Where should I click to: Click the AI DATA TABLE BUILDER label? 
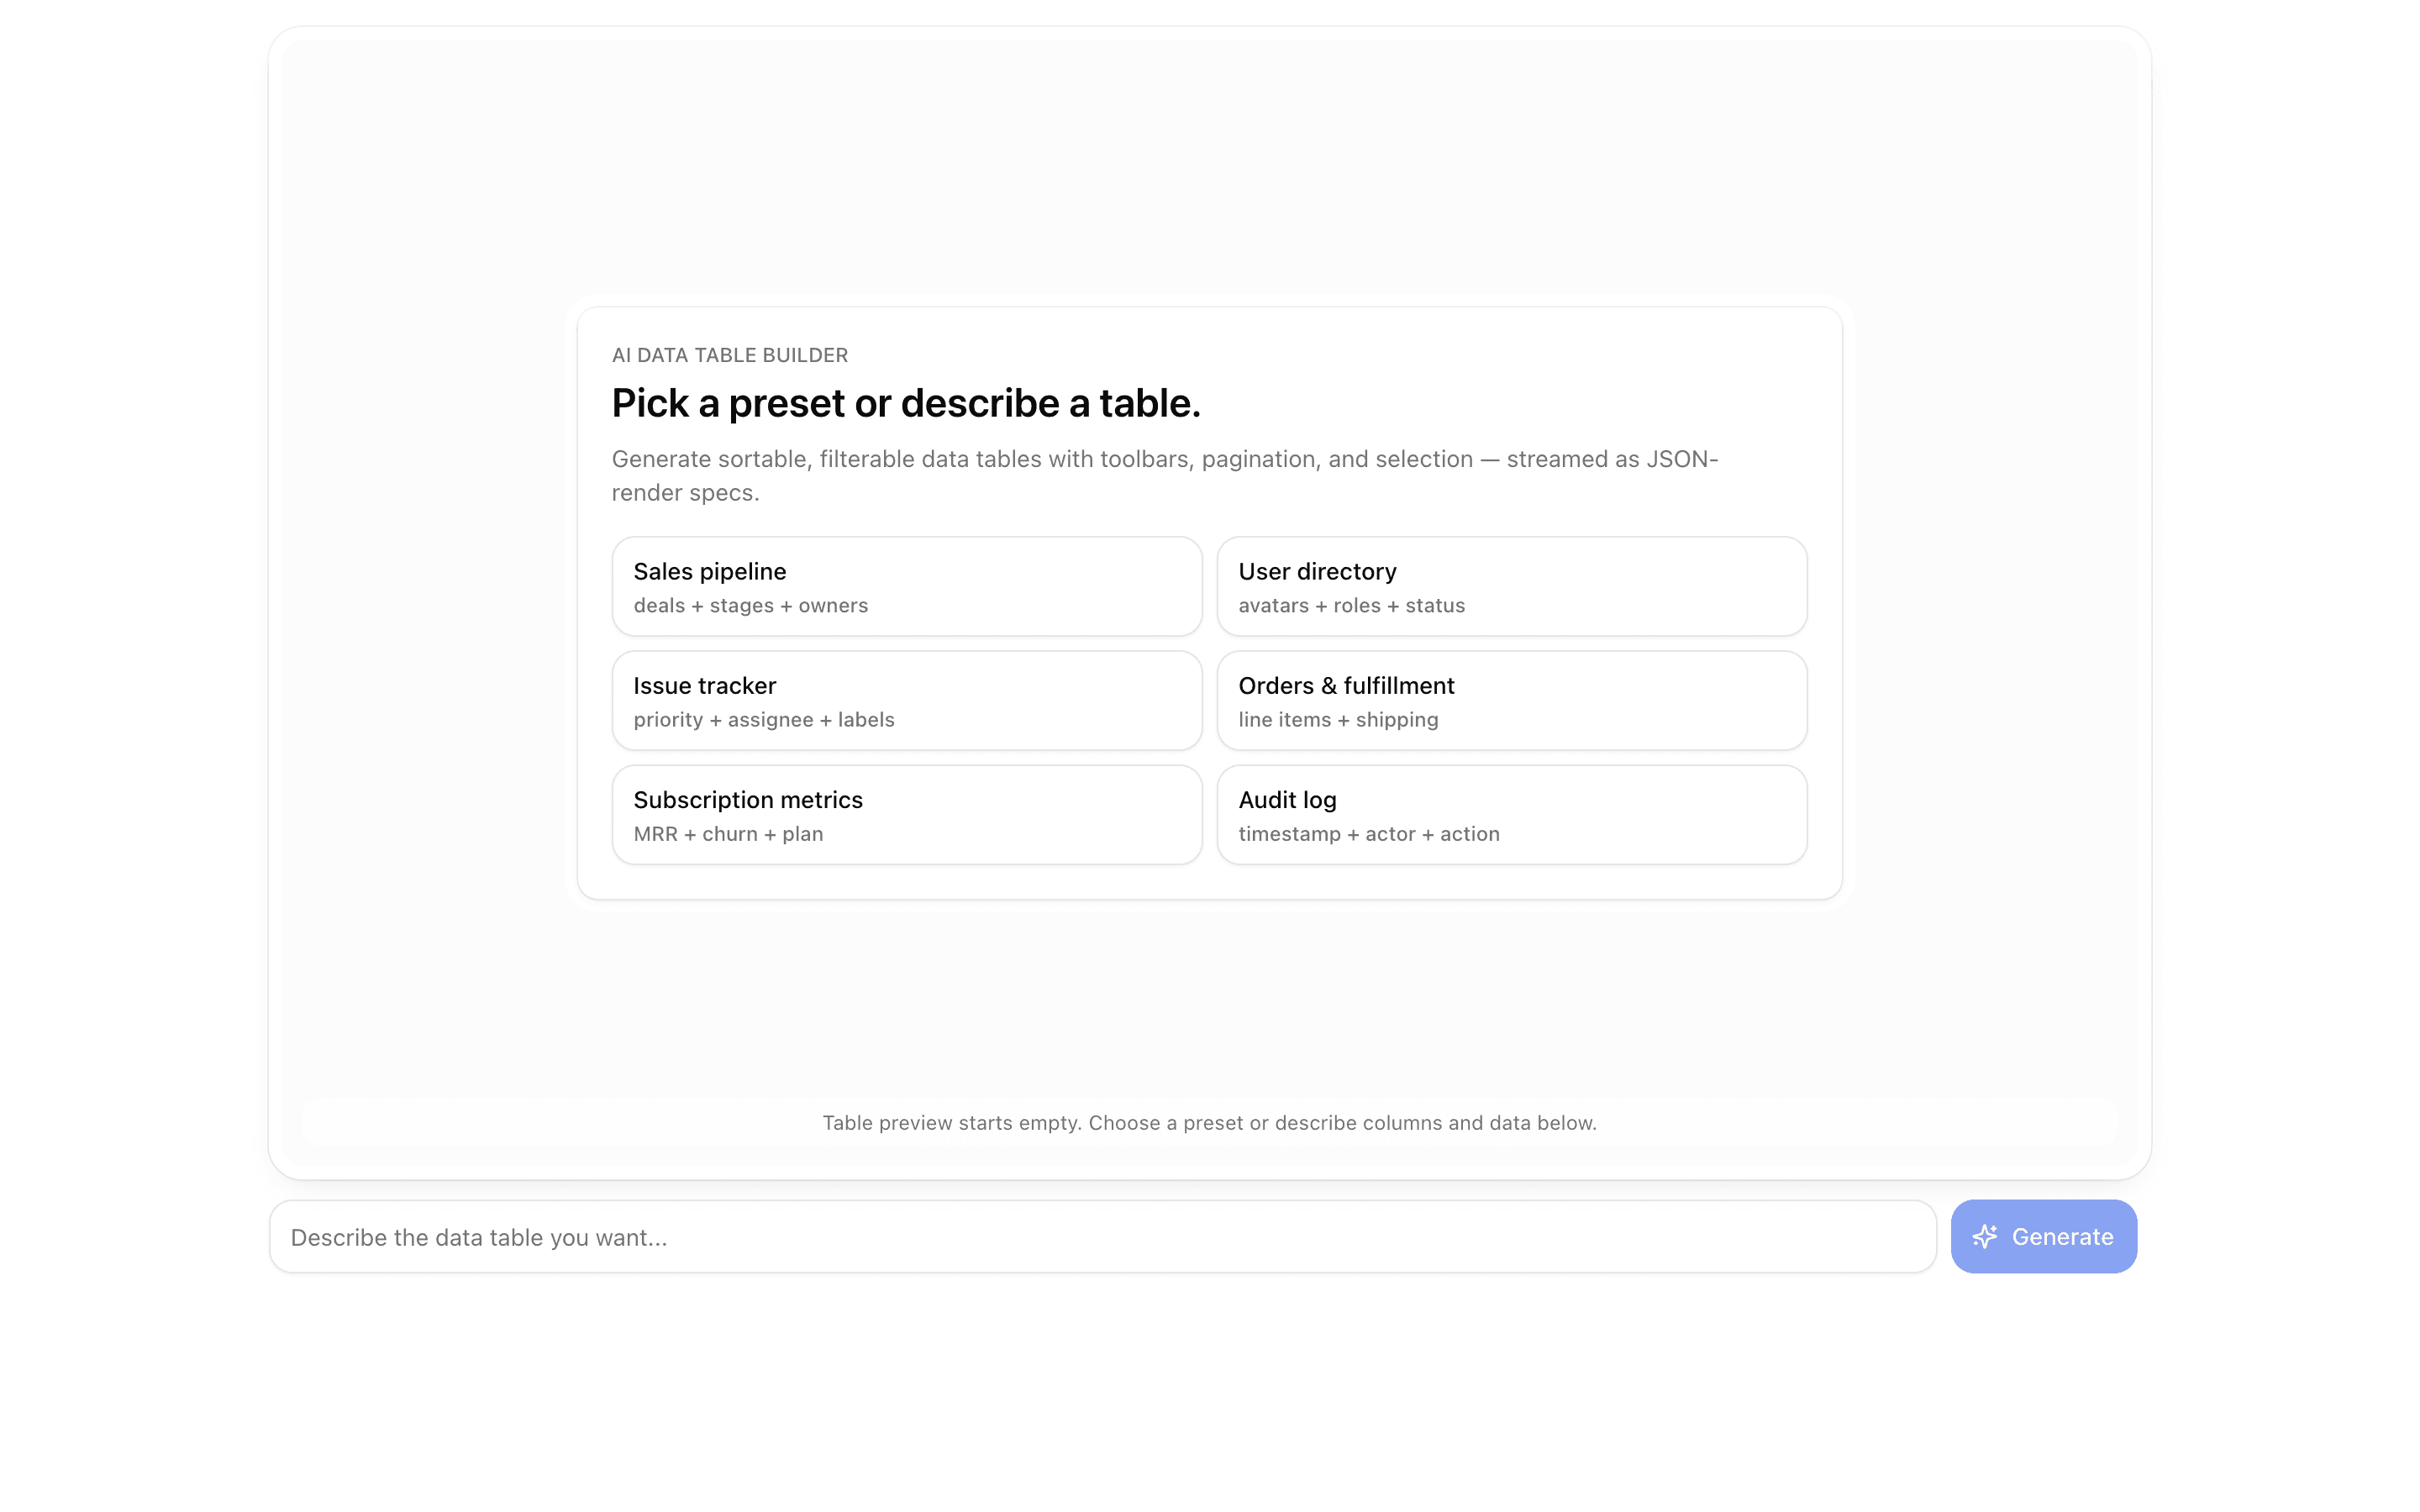729,355
